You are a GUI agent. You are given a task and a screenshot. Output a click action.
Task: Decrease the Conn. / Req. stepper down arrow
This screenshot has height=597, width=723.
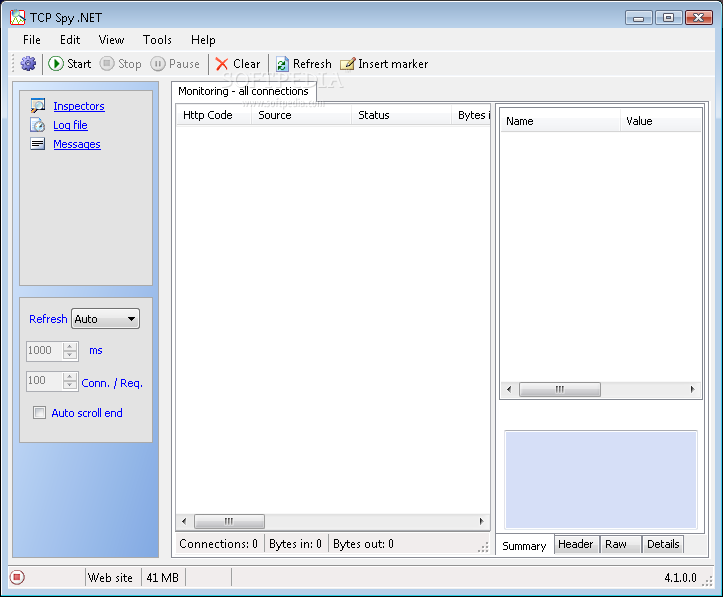(70, 386)
